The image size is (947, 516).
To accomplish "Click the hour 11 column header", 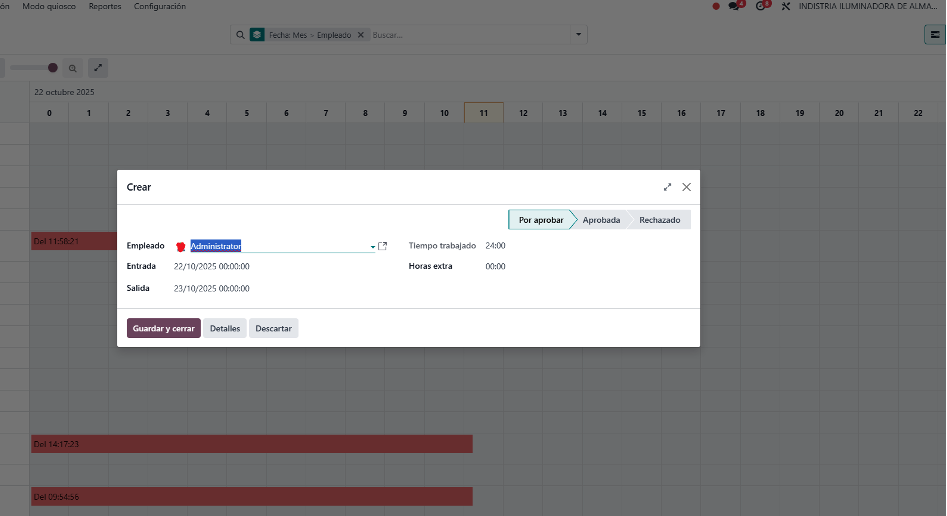I will tap(484, 113).
